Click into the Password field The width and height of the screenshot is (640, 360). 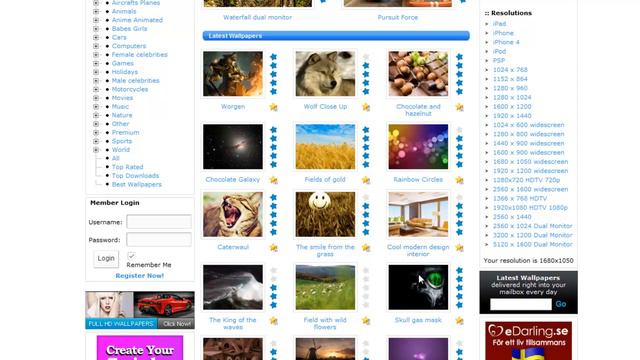(x=159, y=239)
